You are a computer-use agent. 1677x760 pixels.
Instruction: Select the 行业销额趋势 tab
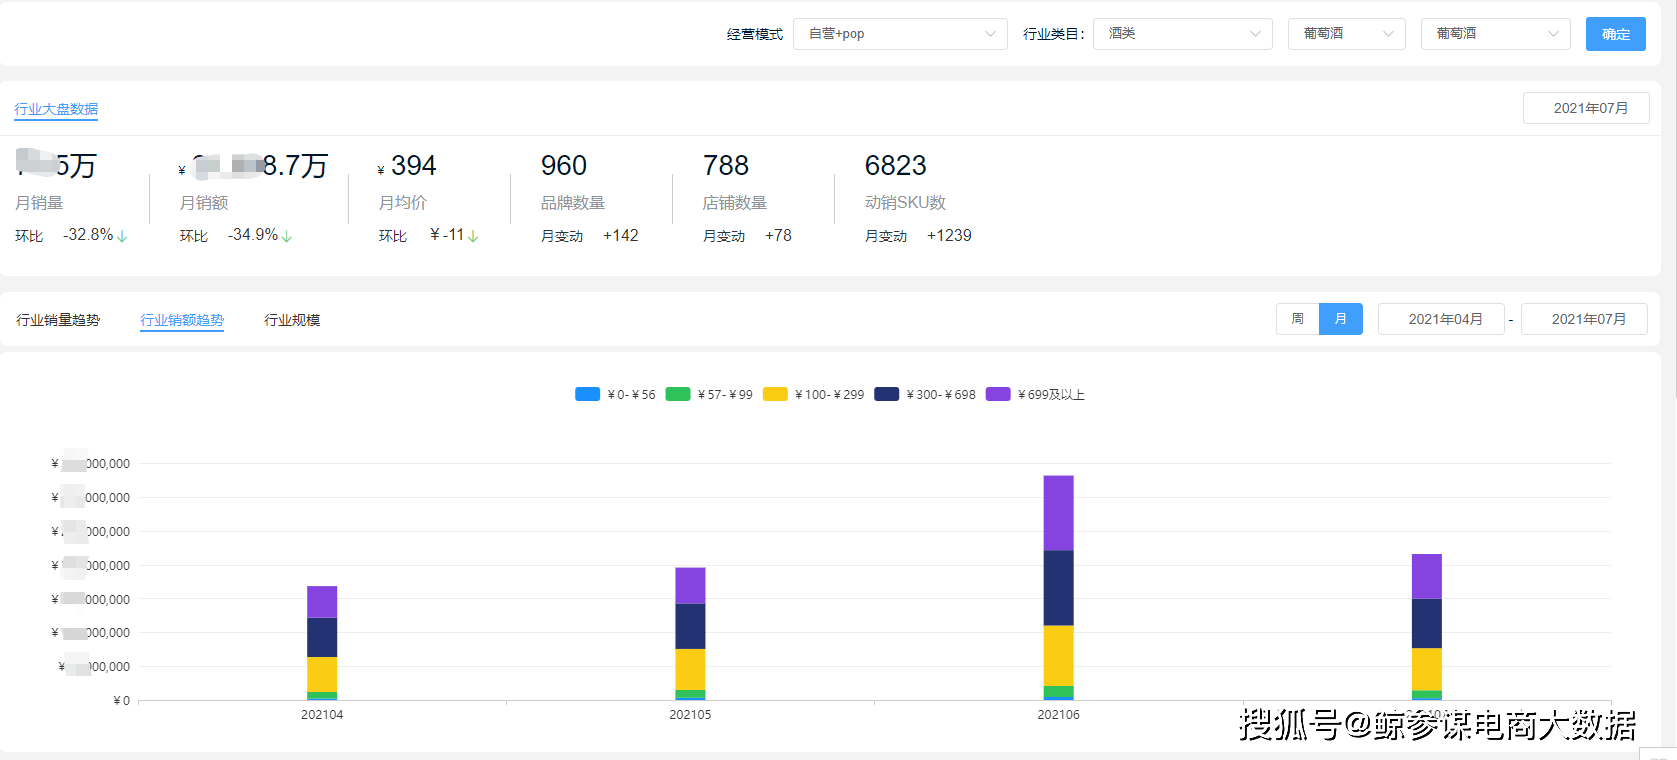182,320
